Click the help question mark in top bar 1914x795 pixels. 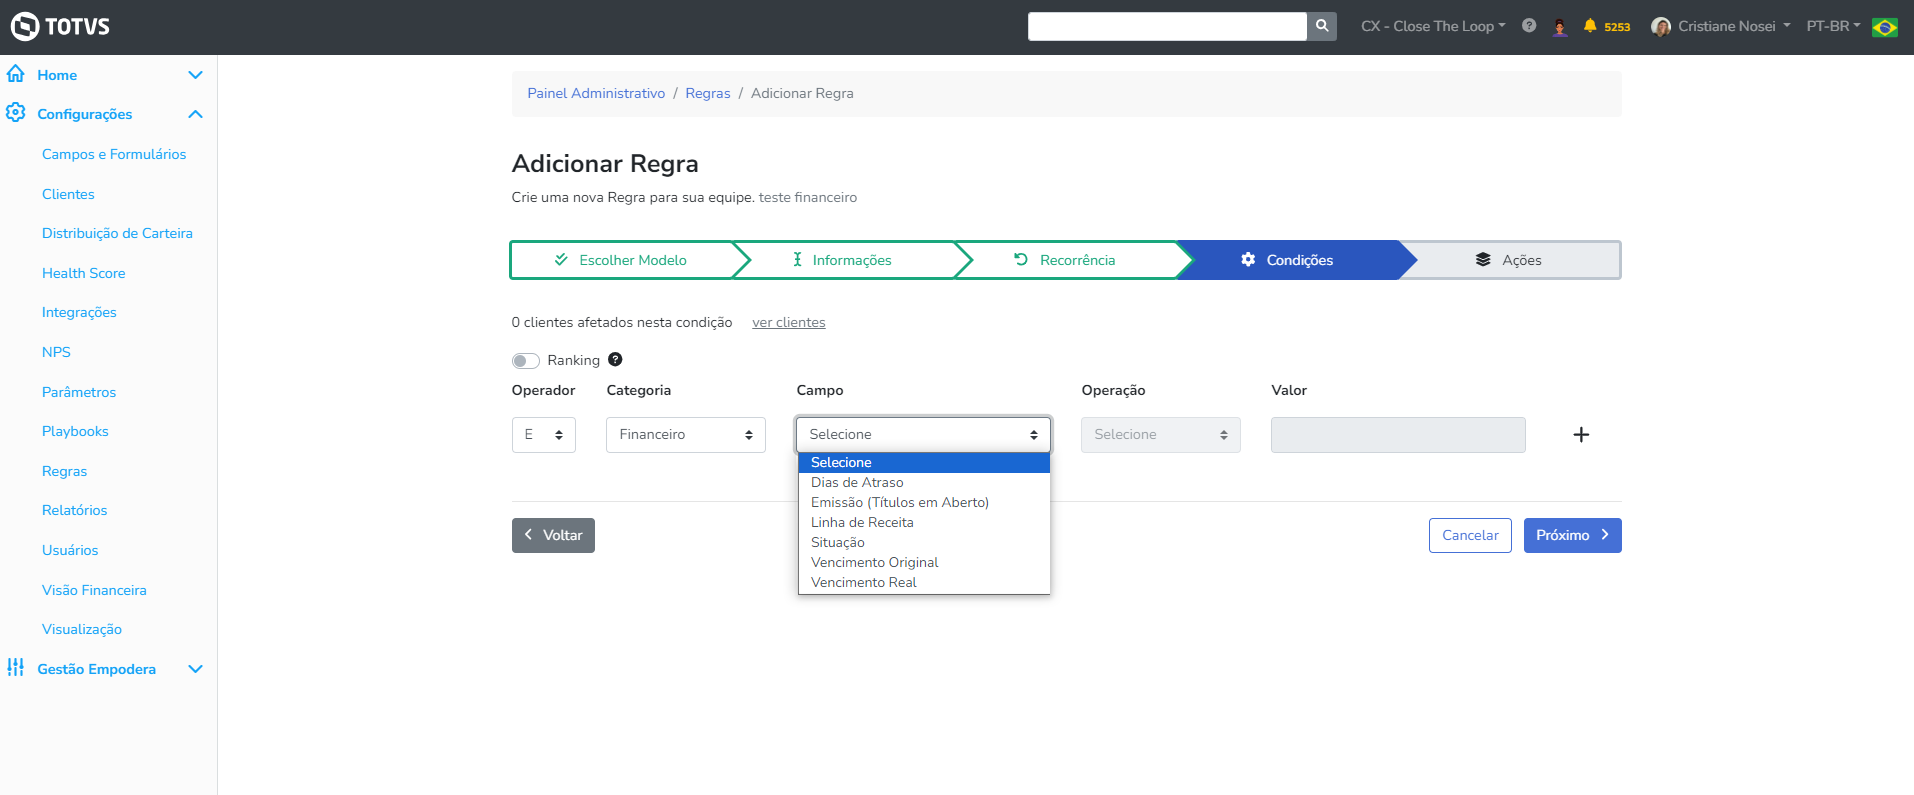click(x=1529, y=26)
